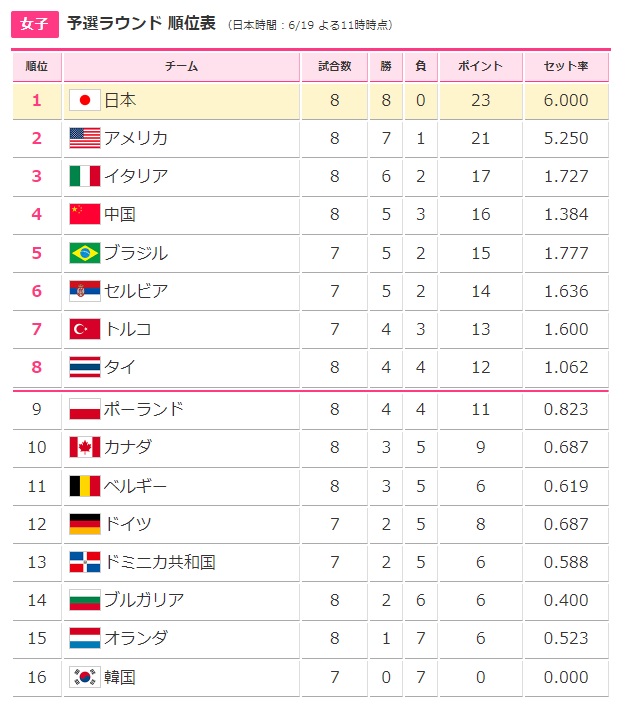The image size is (627, 712).
Task: Click the 順位 column header
Action: [x=37, y=66]
